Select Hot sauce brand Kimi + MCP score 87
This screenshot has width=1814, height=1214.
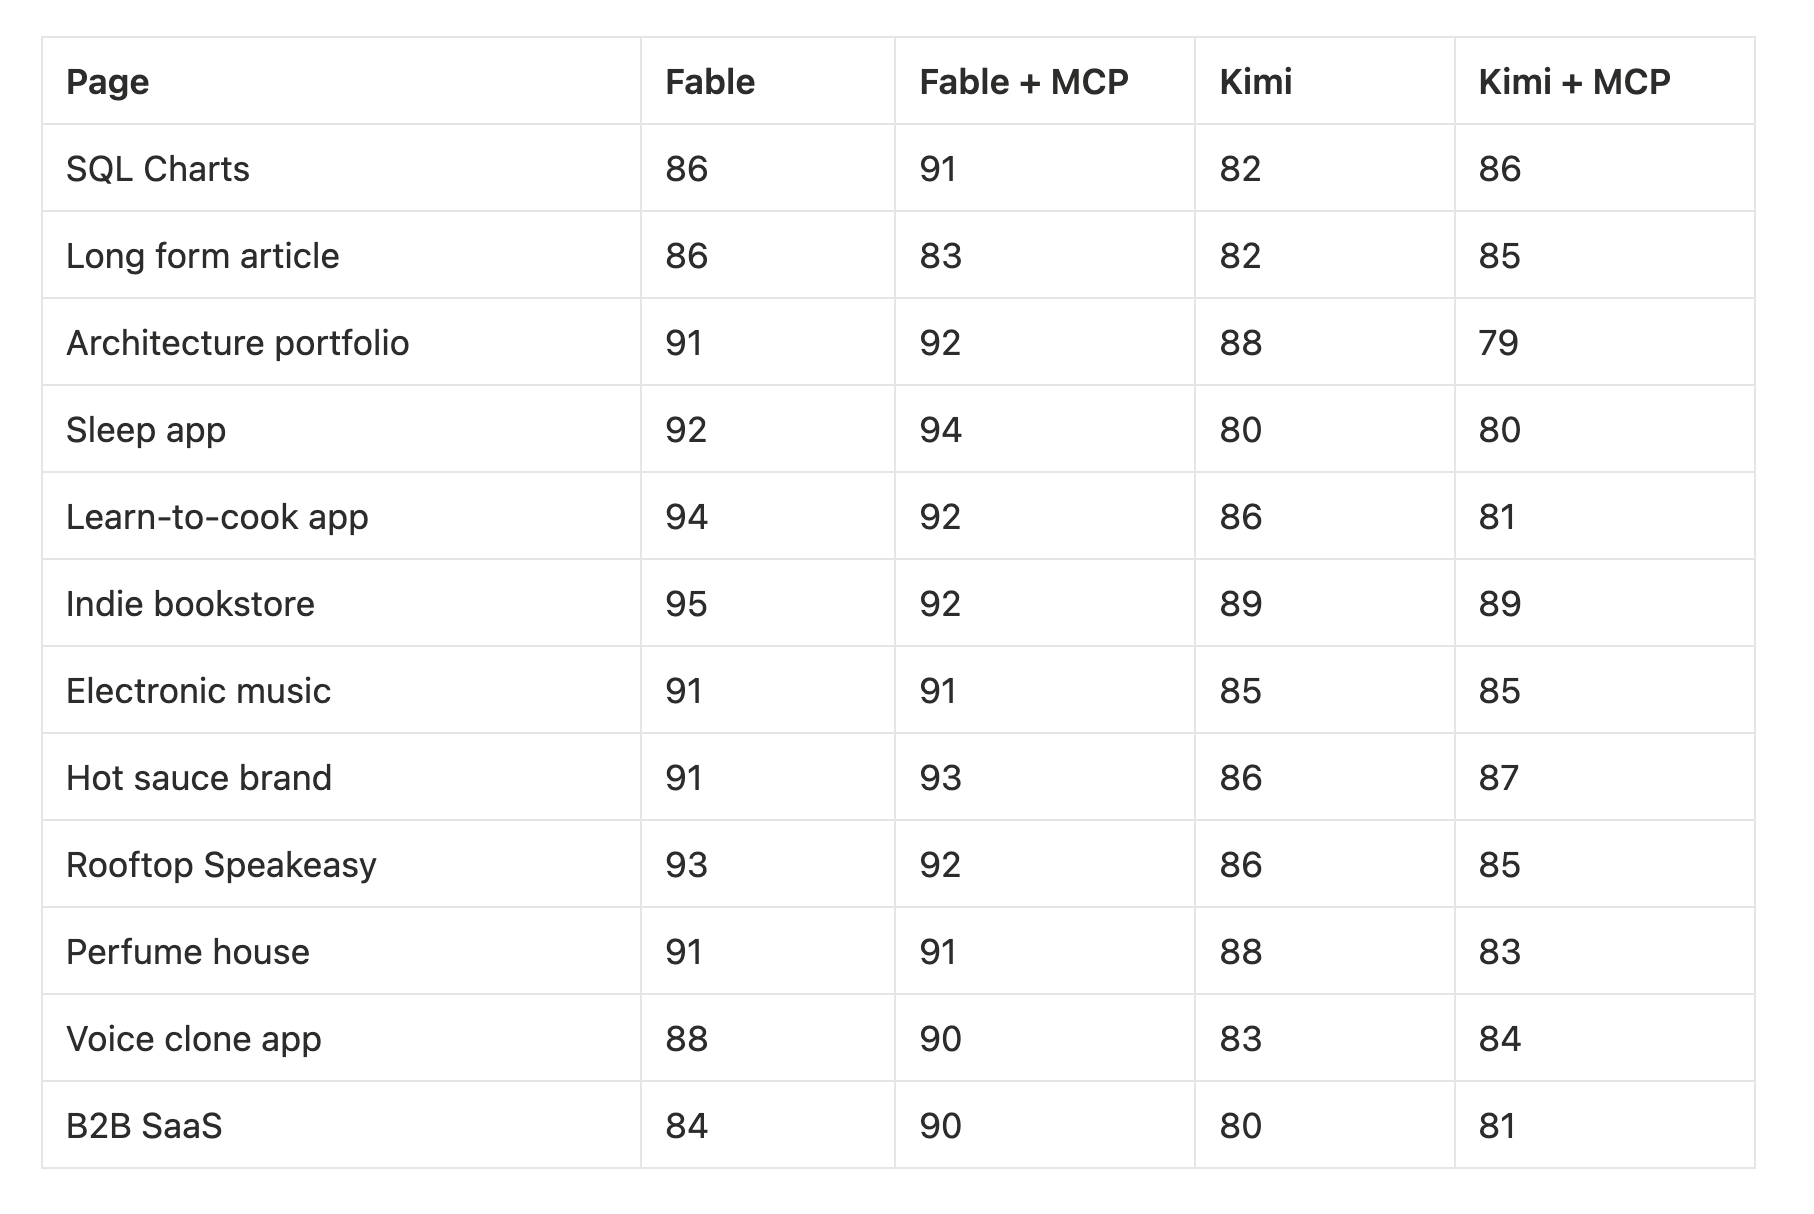pyautogui.click(x=1499, y=778)
